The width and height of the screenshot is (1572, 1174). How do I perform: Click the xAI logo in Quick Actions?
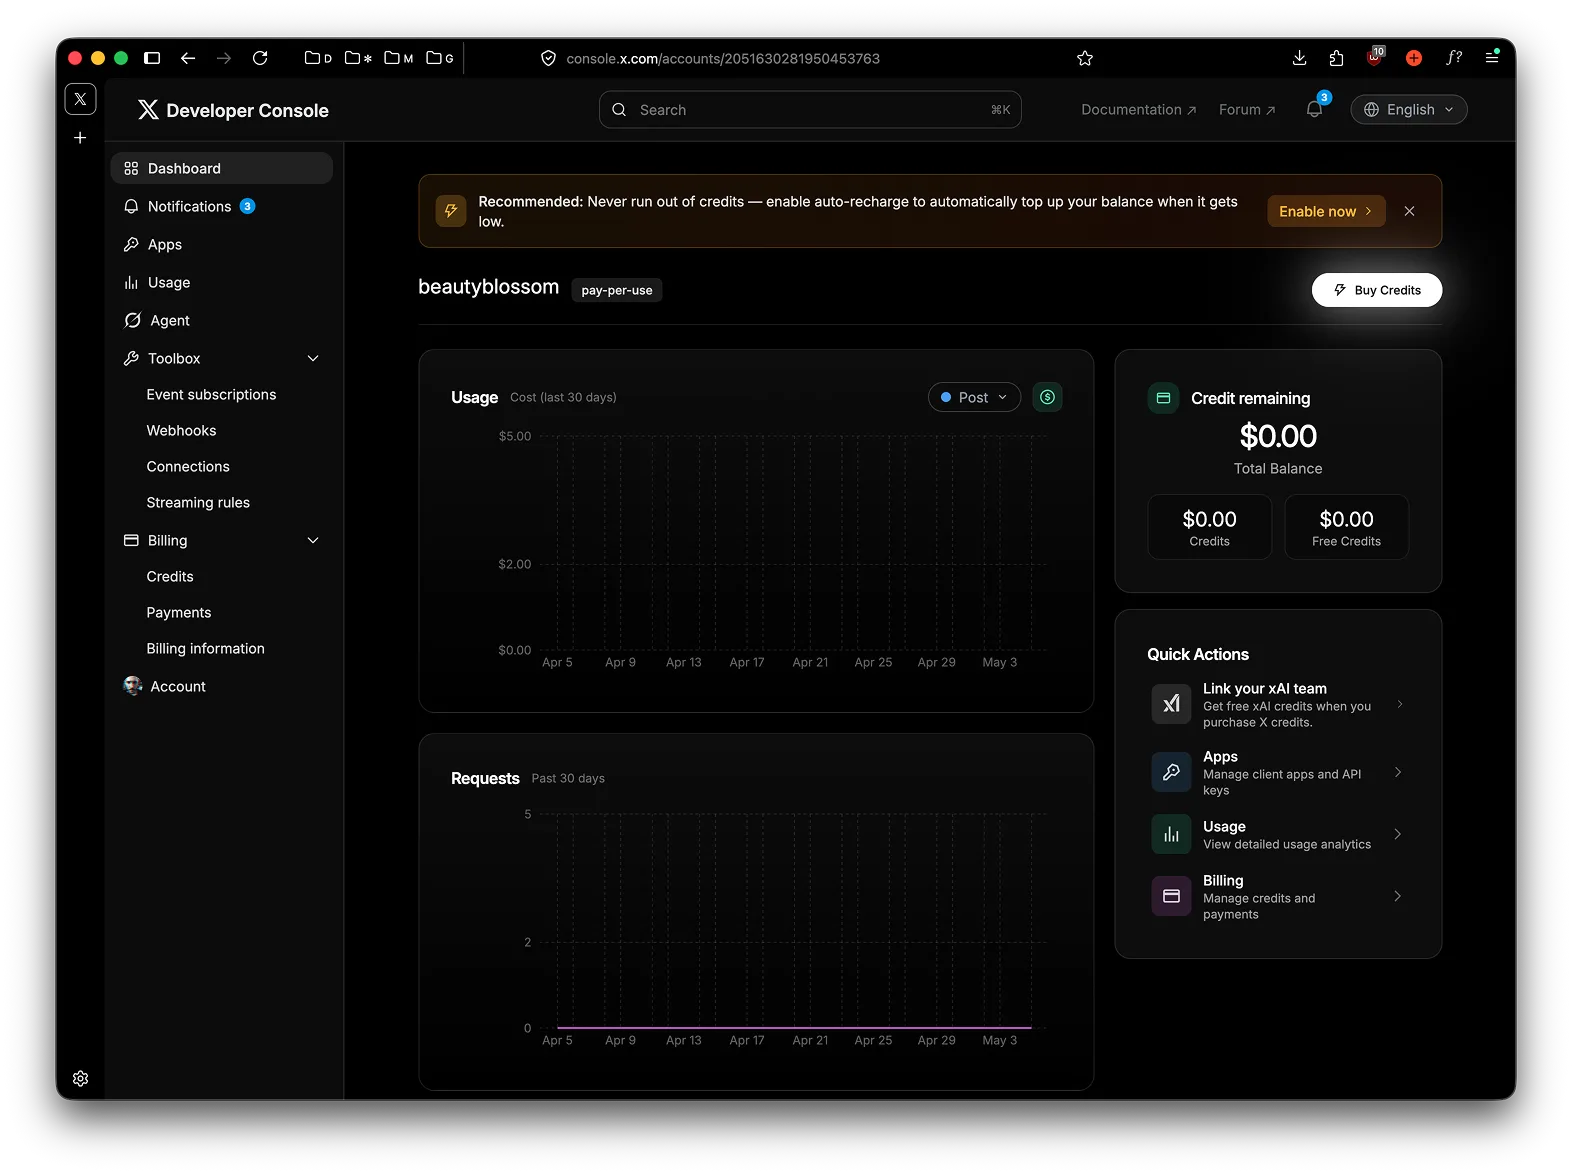(x=1171, y=704)
